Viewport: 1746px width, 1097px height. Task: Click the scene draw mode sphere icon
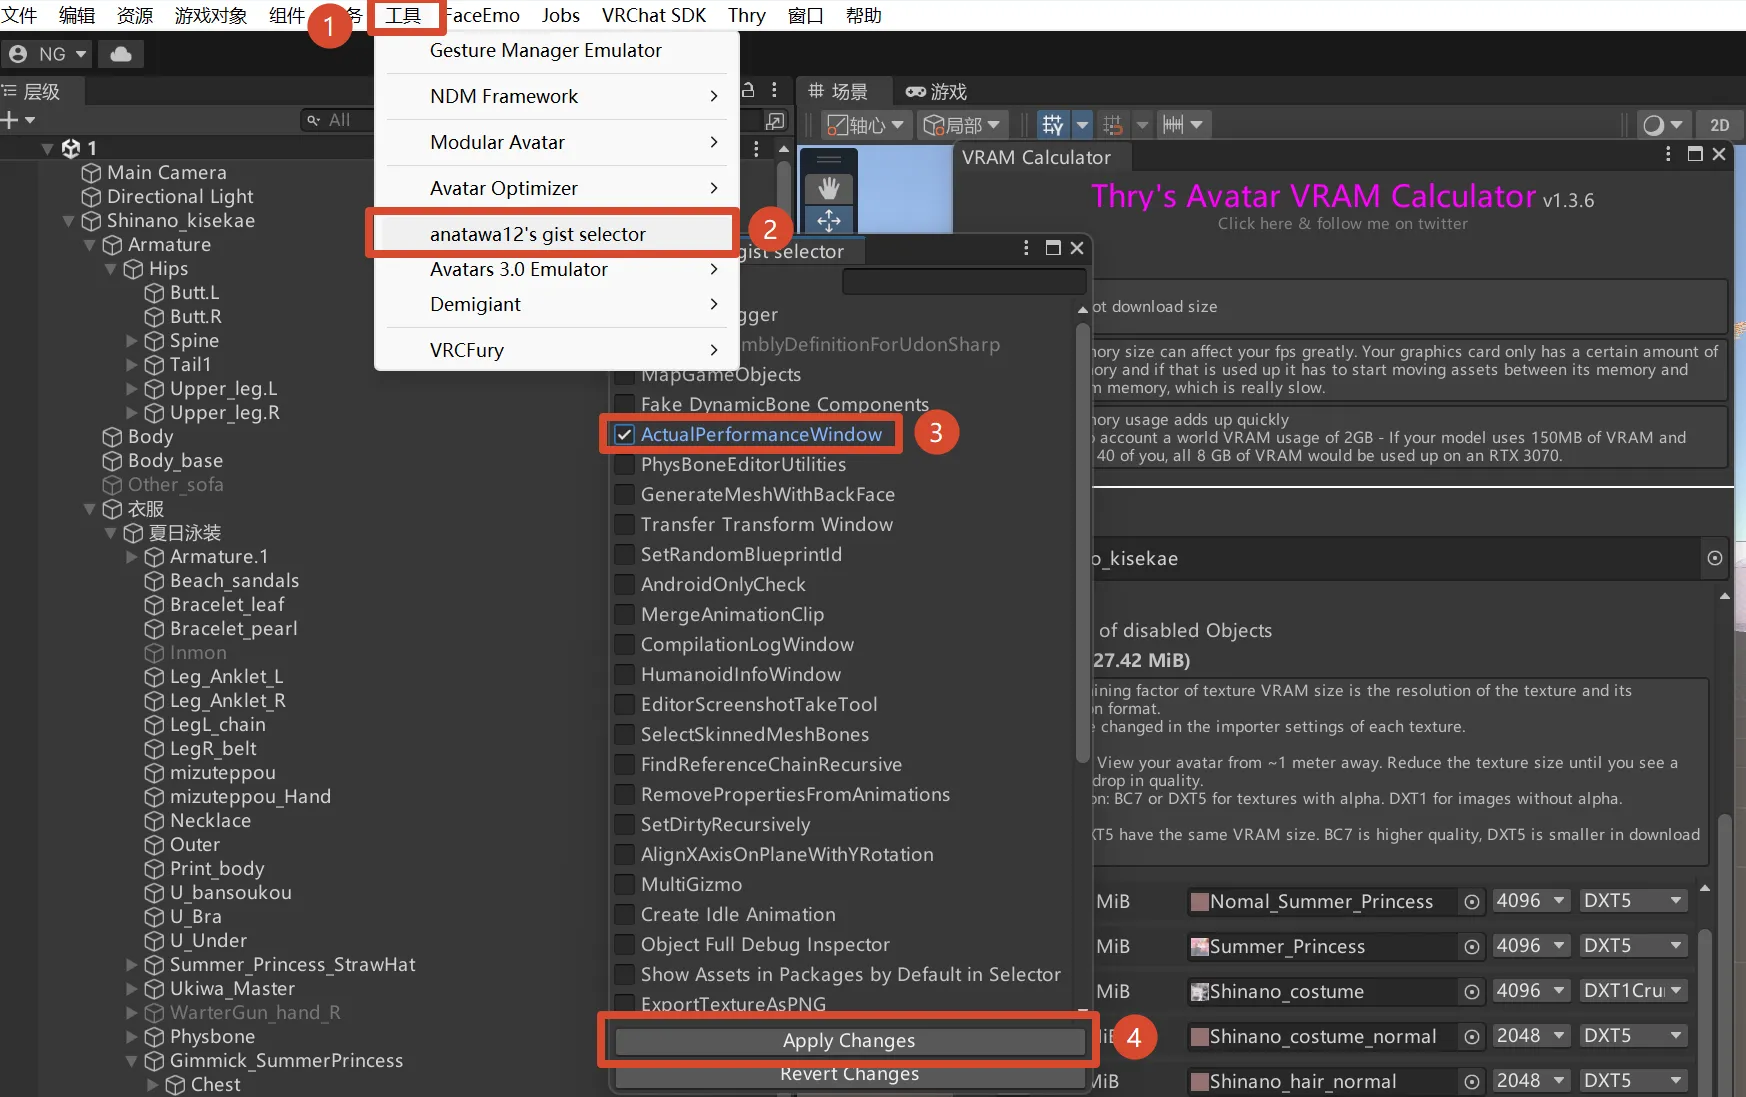point(1653,125)
